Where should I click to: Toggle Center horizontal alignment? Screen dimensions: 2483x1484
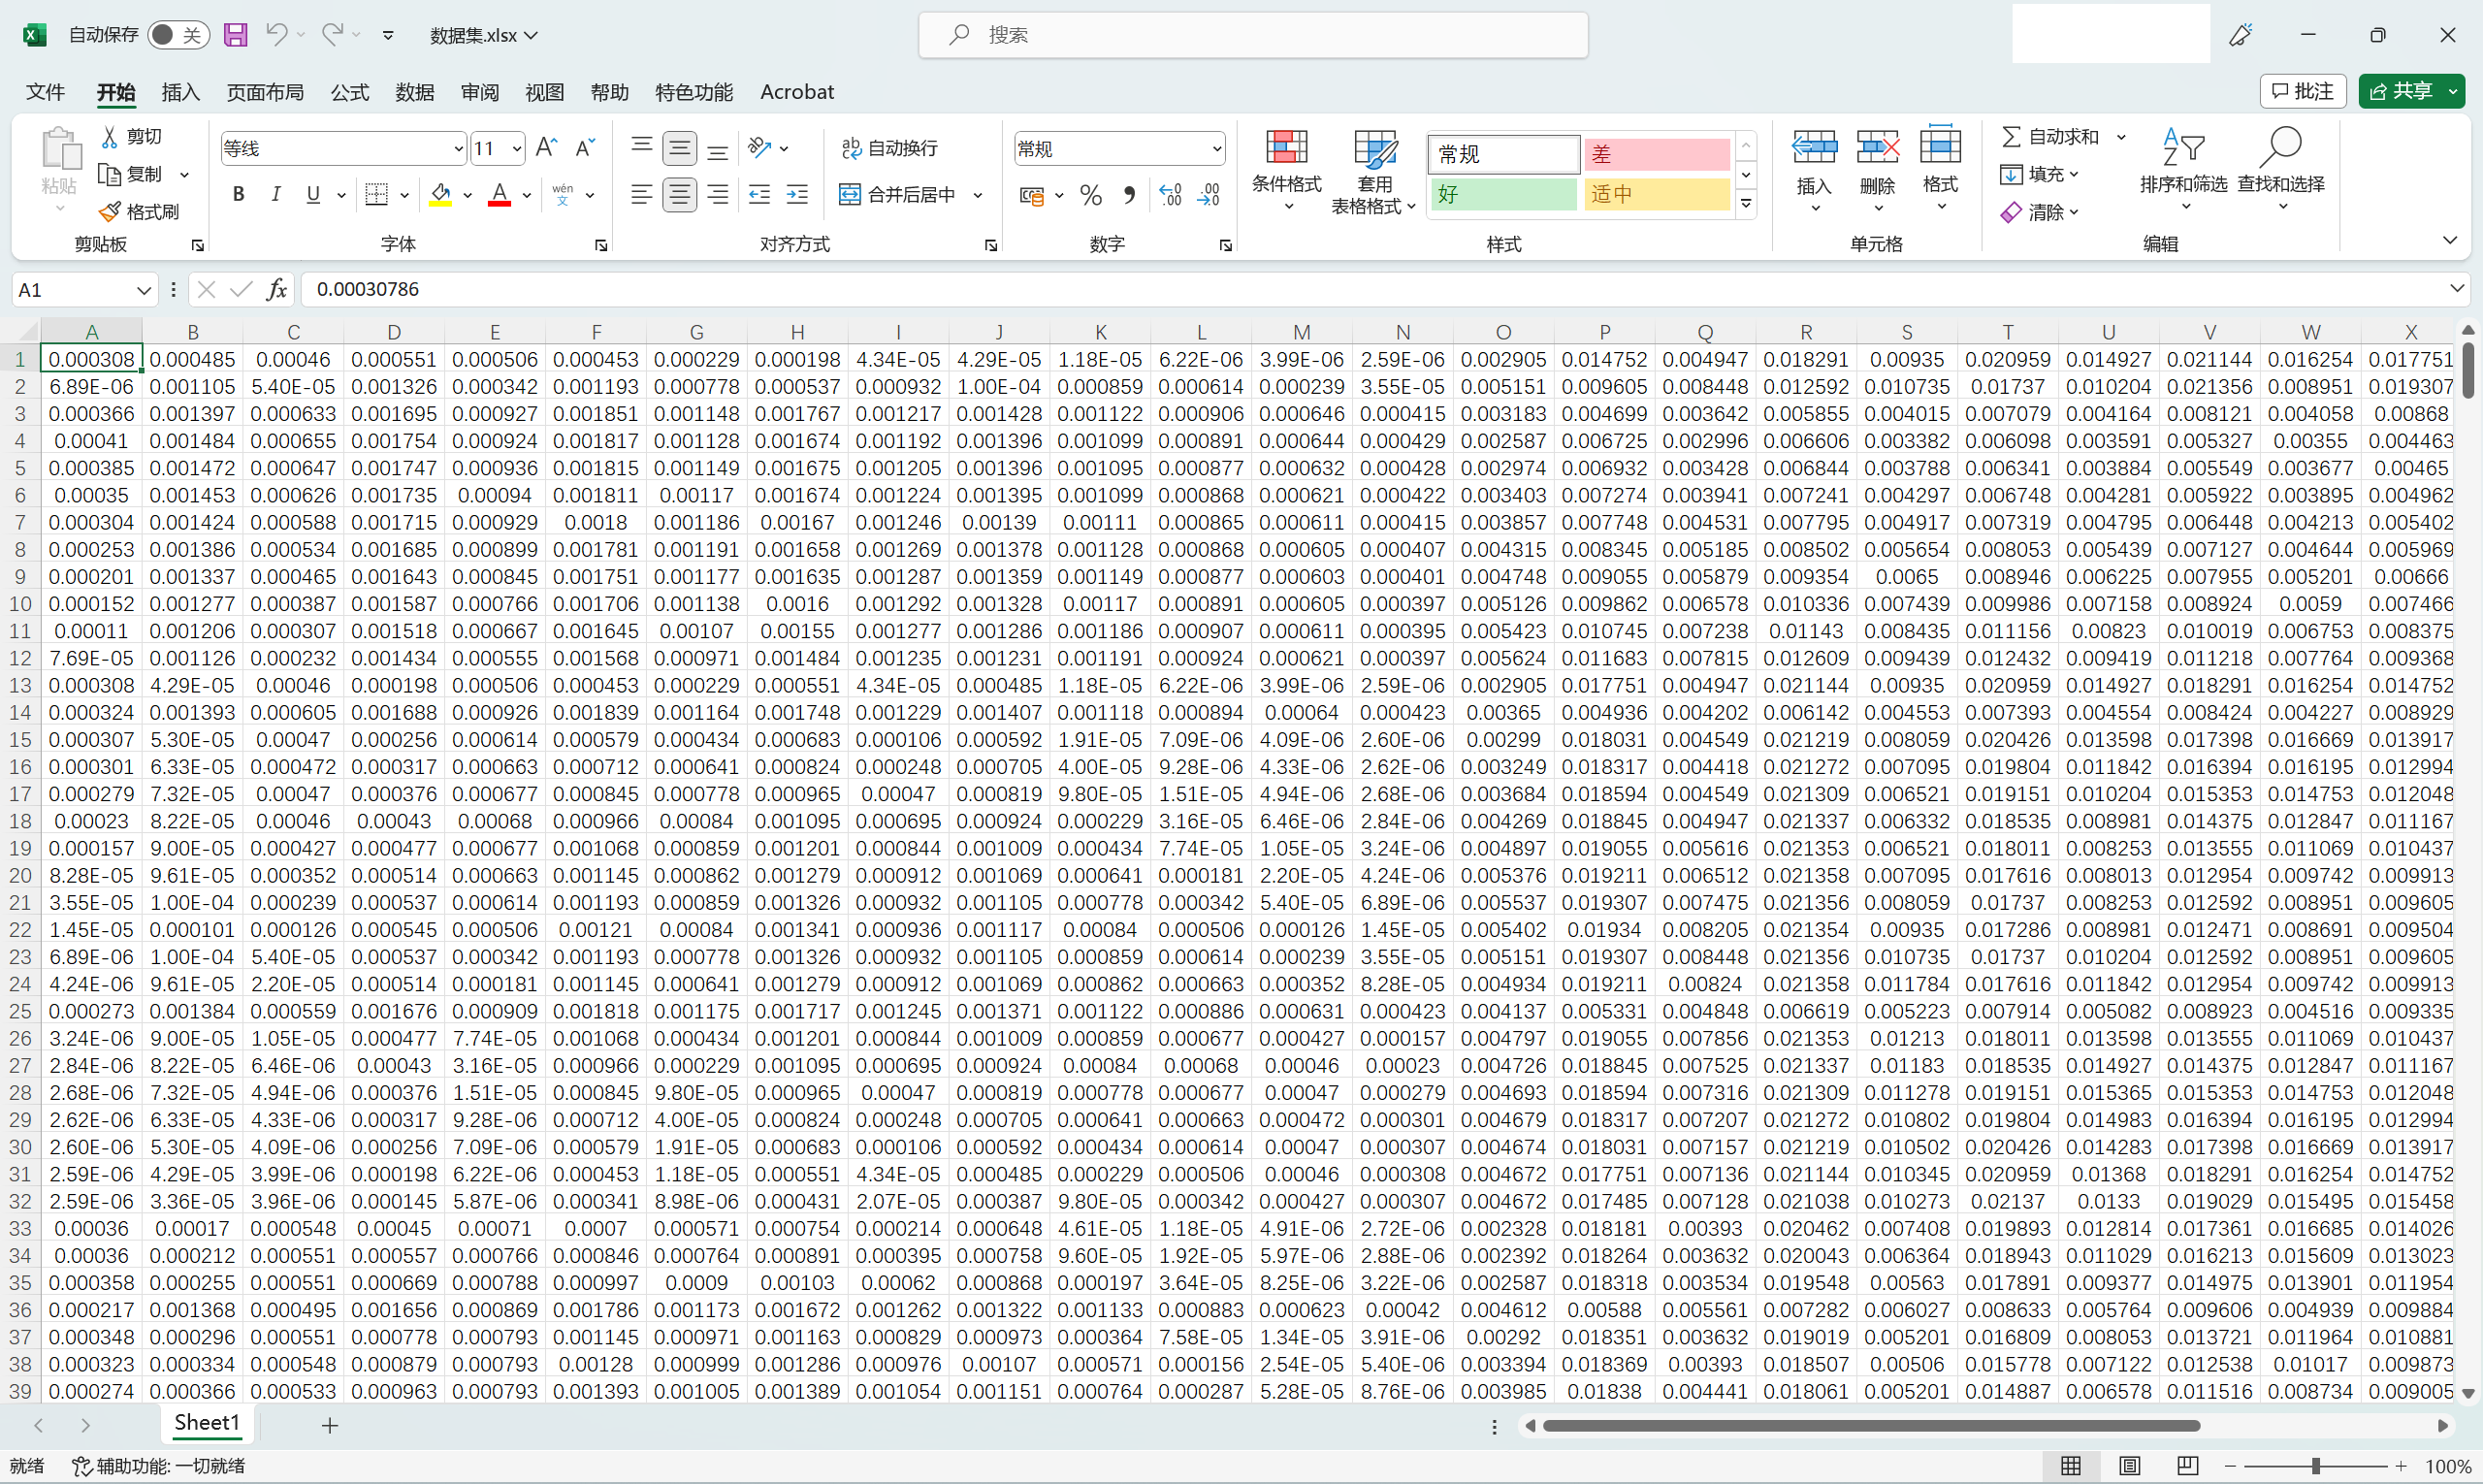tap(680, 194)
